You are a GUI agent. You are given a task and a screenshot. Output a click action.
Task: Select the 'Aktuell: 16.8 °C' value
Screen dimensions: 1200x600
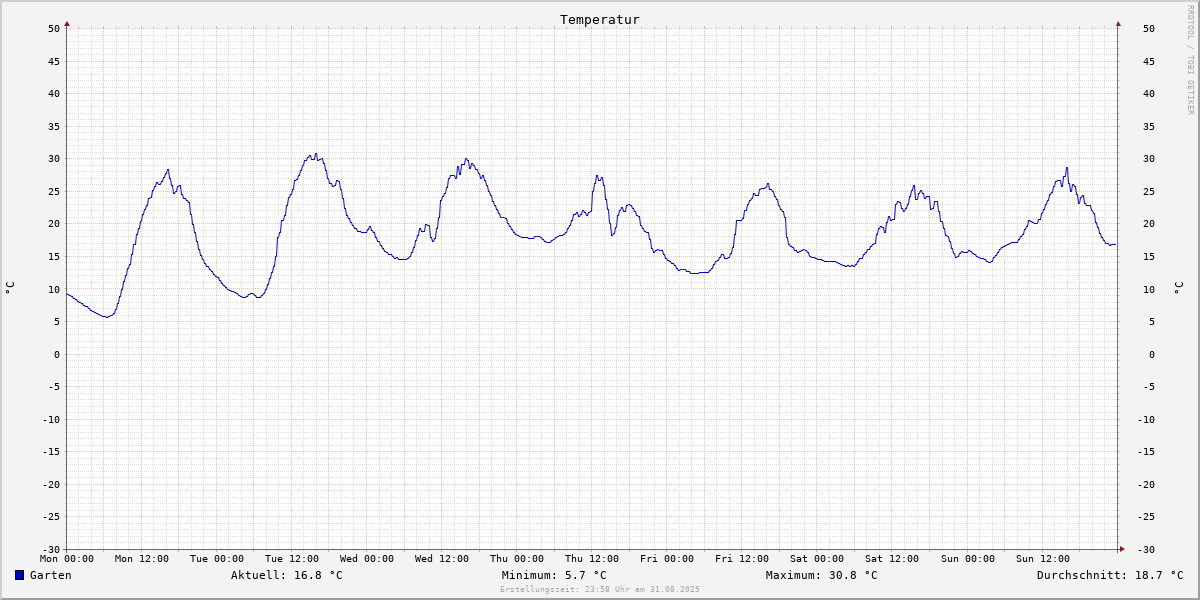(x=287, y=575)
